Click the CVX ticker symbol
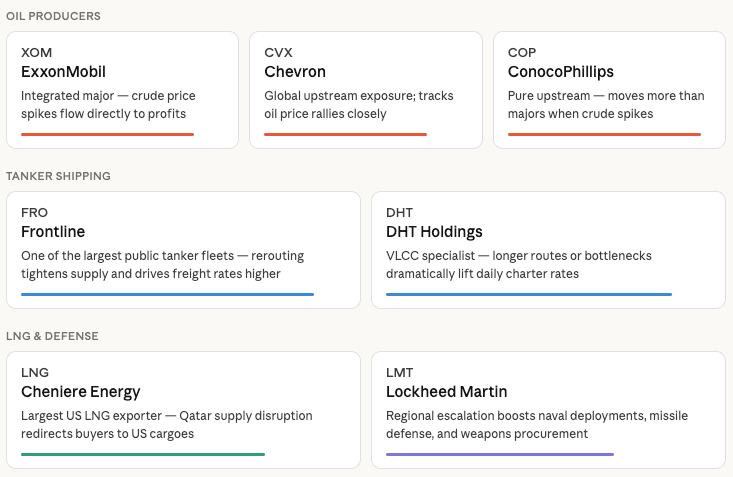 278,52
